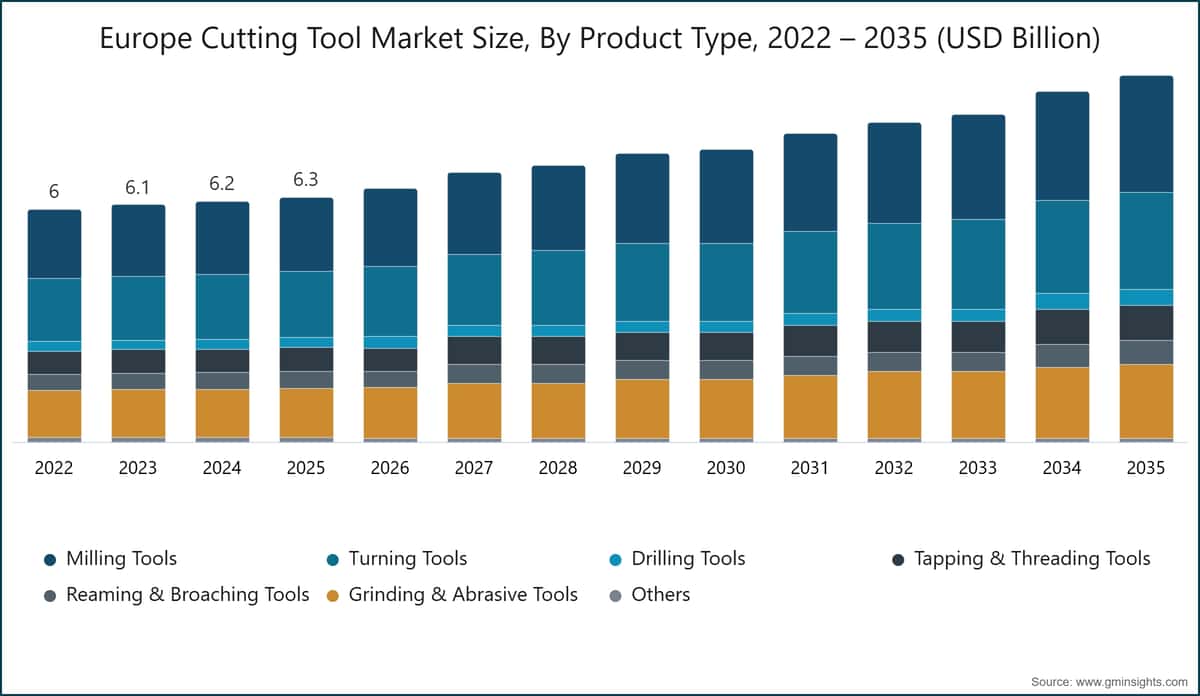Image resolution: width=1200 pixels, height=696 pixels.
Task: Click the Others legend color dot
Action: [615, 595]
